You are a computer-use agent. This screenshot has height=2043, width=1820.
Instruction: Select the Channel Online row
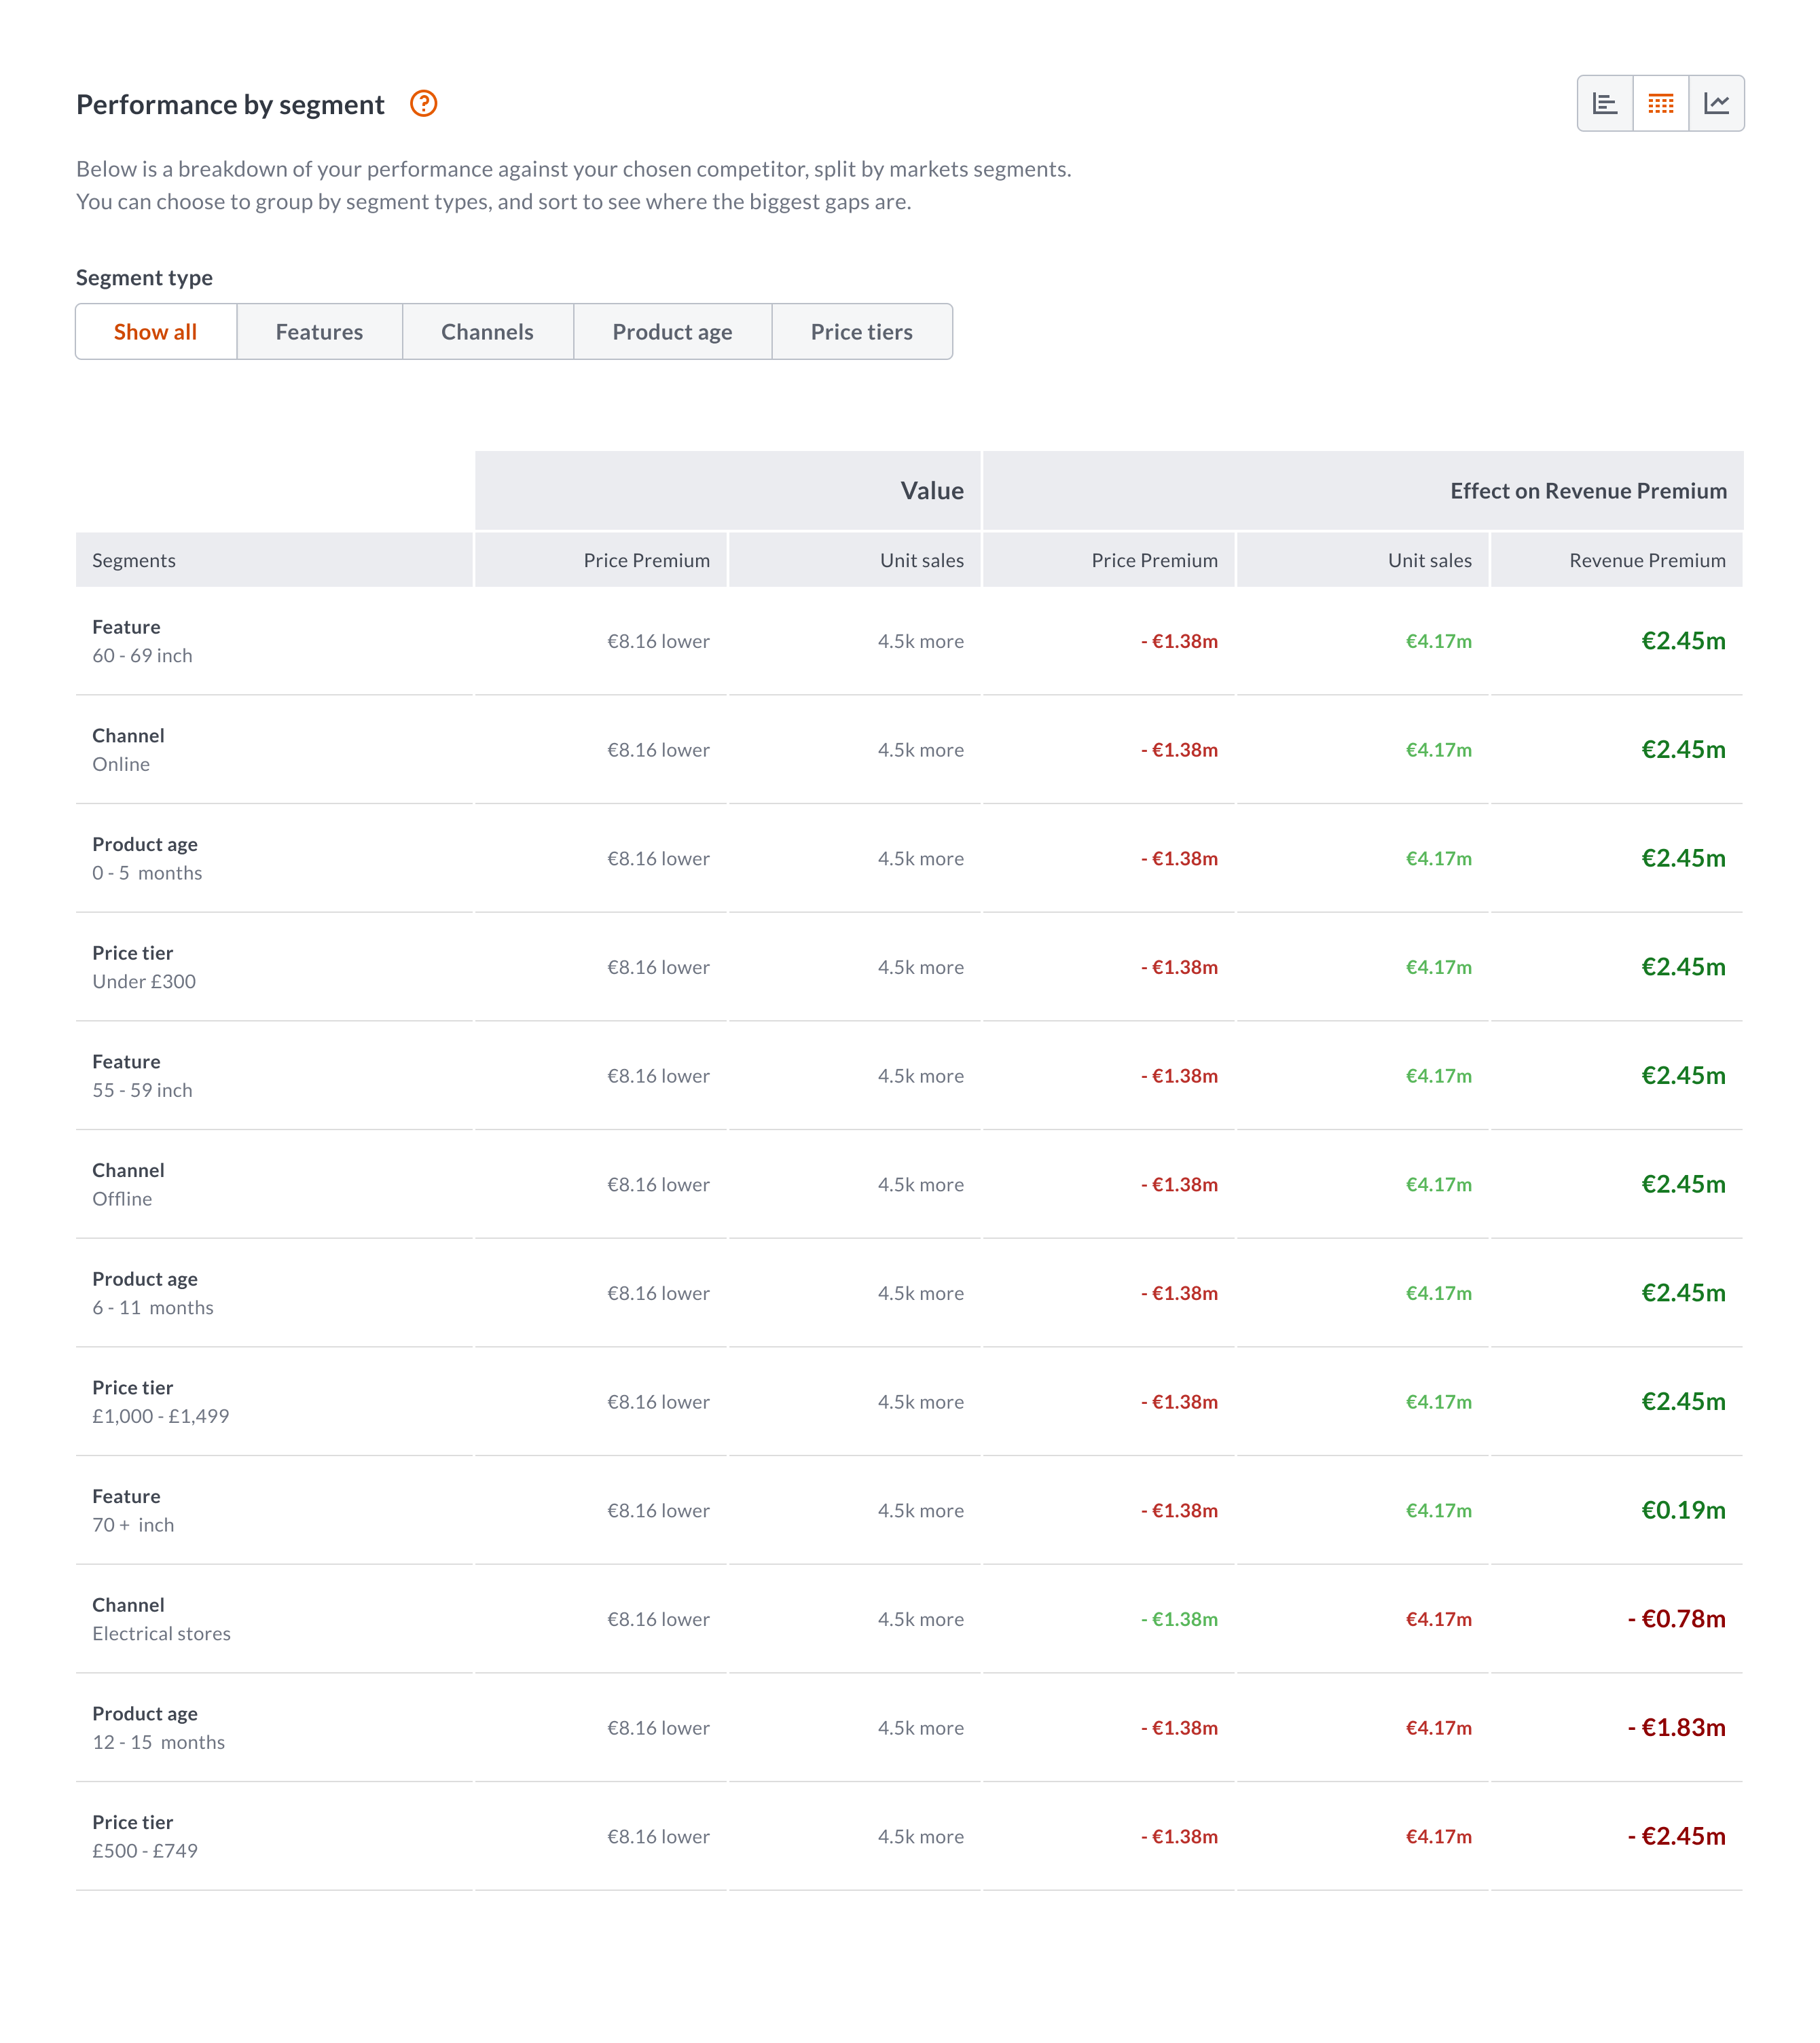coord(128,750)
